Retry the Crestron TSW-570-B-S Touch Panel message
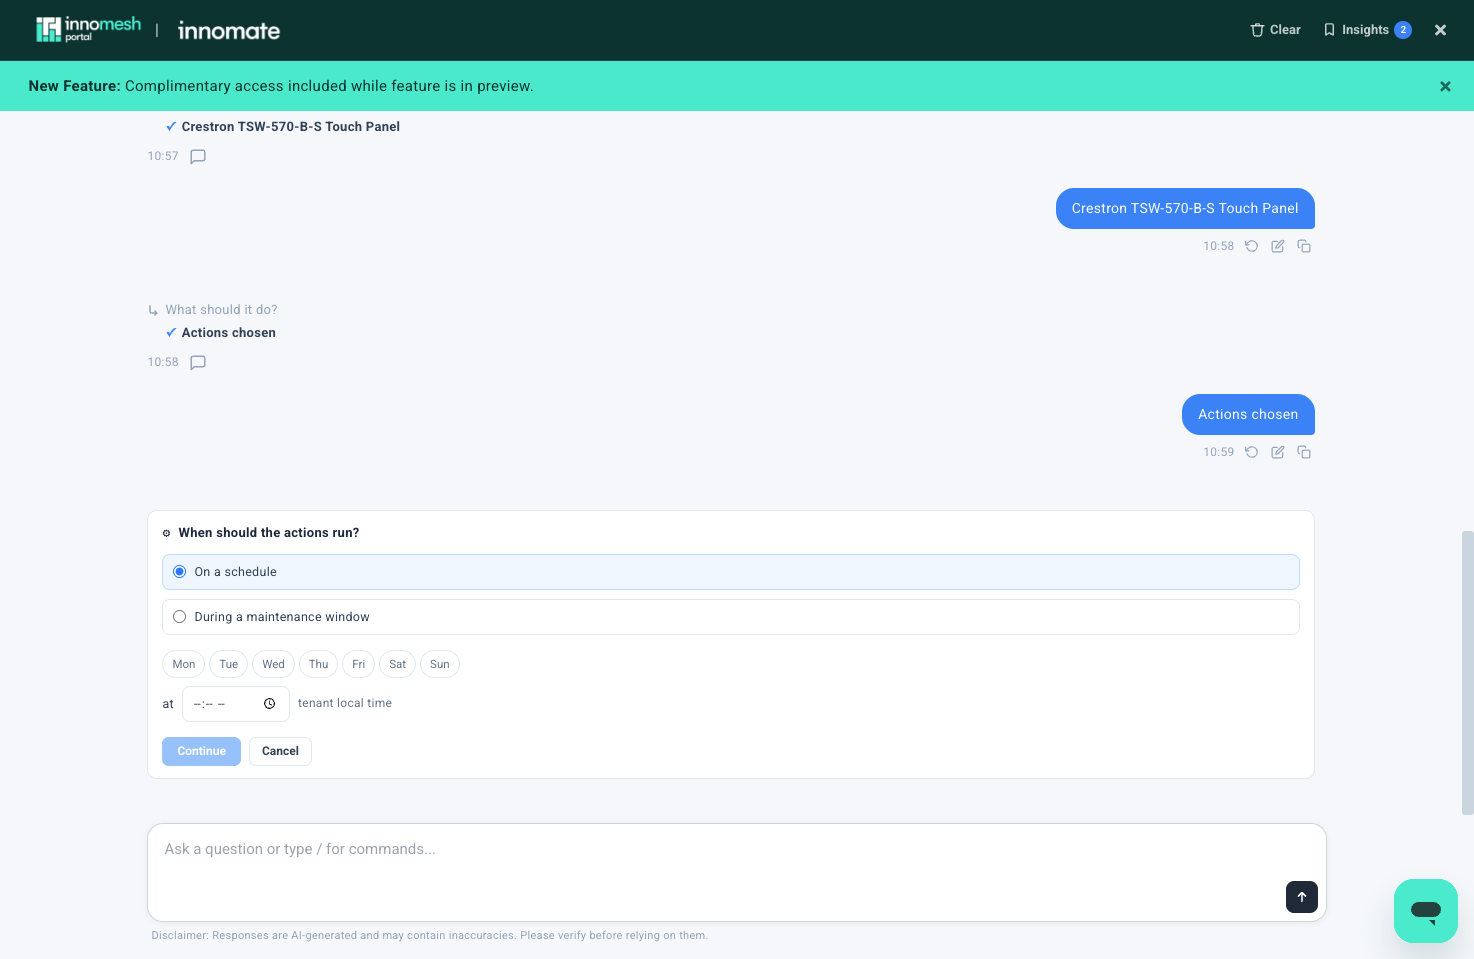Image resolution: width=1474 pixels, height=959 pixels. pos(1251,246)
